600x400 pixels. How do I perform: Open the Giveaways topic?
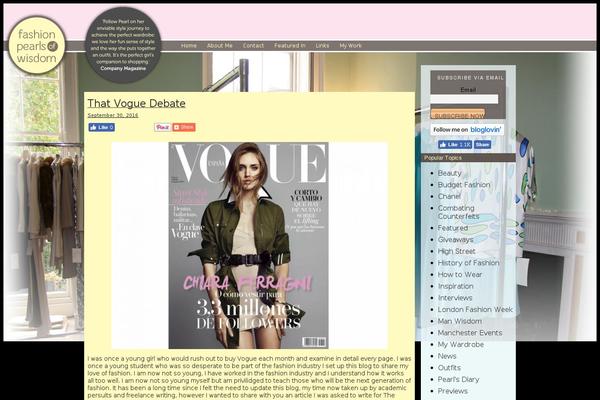[x=455, y=240]
